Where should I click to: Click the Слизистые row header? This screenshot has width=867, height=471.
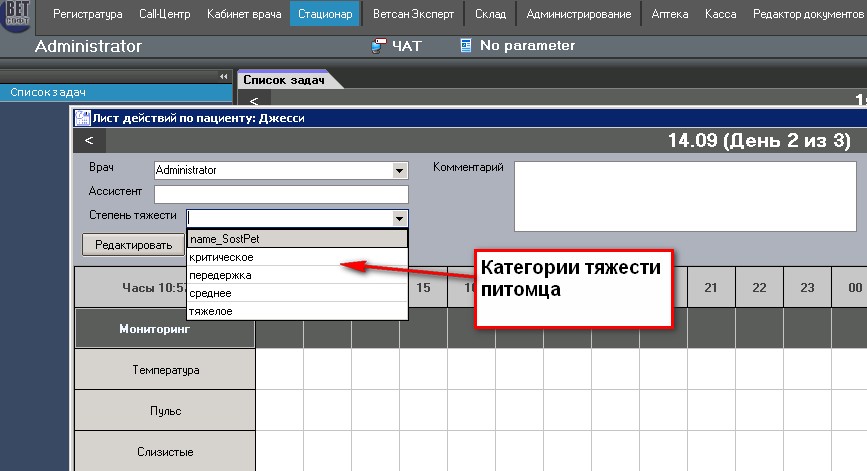(x=165, y=452)
